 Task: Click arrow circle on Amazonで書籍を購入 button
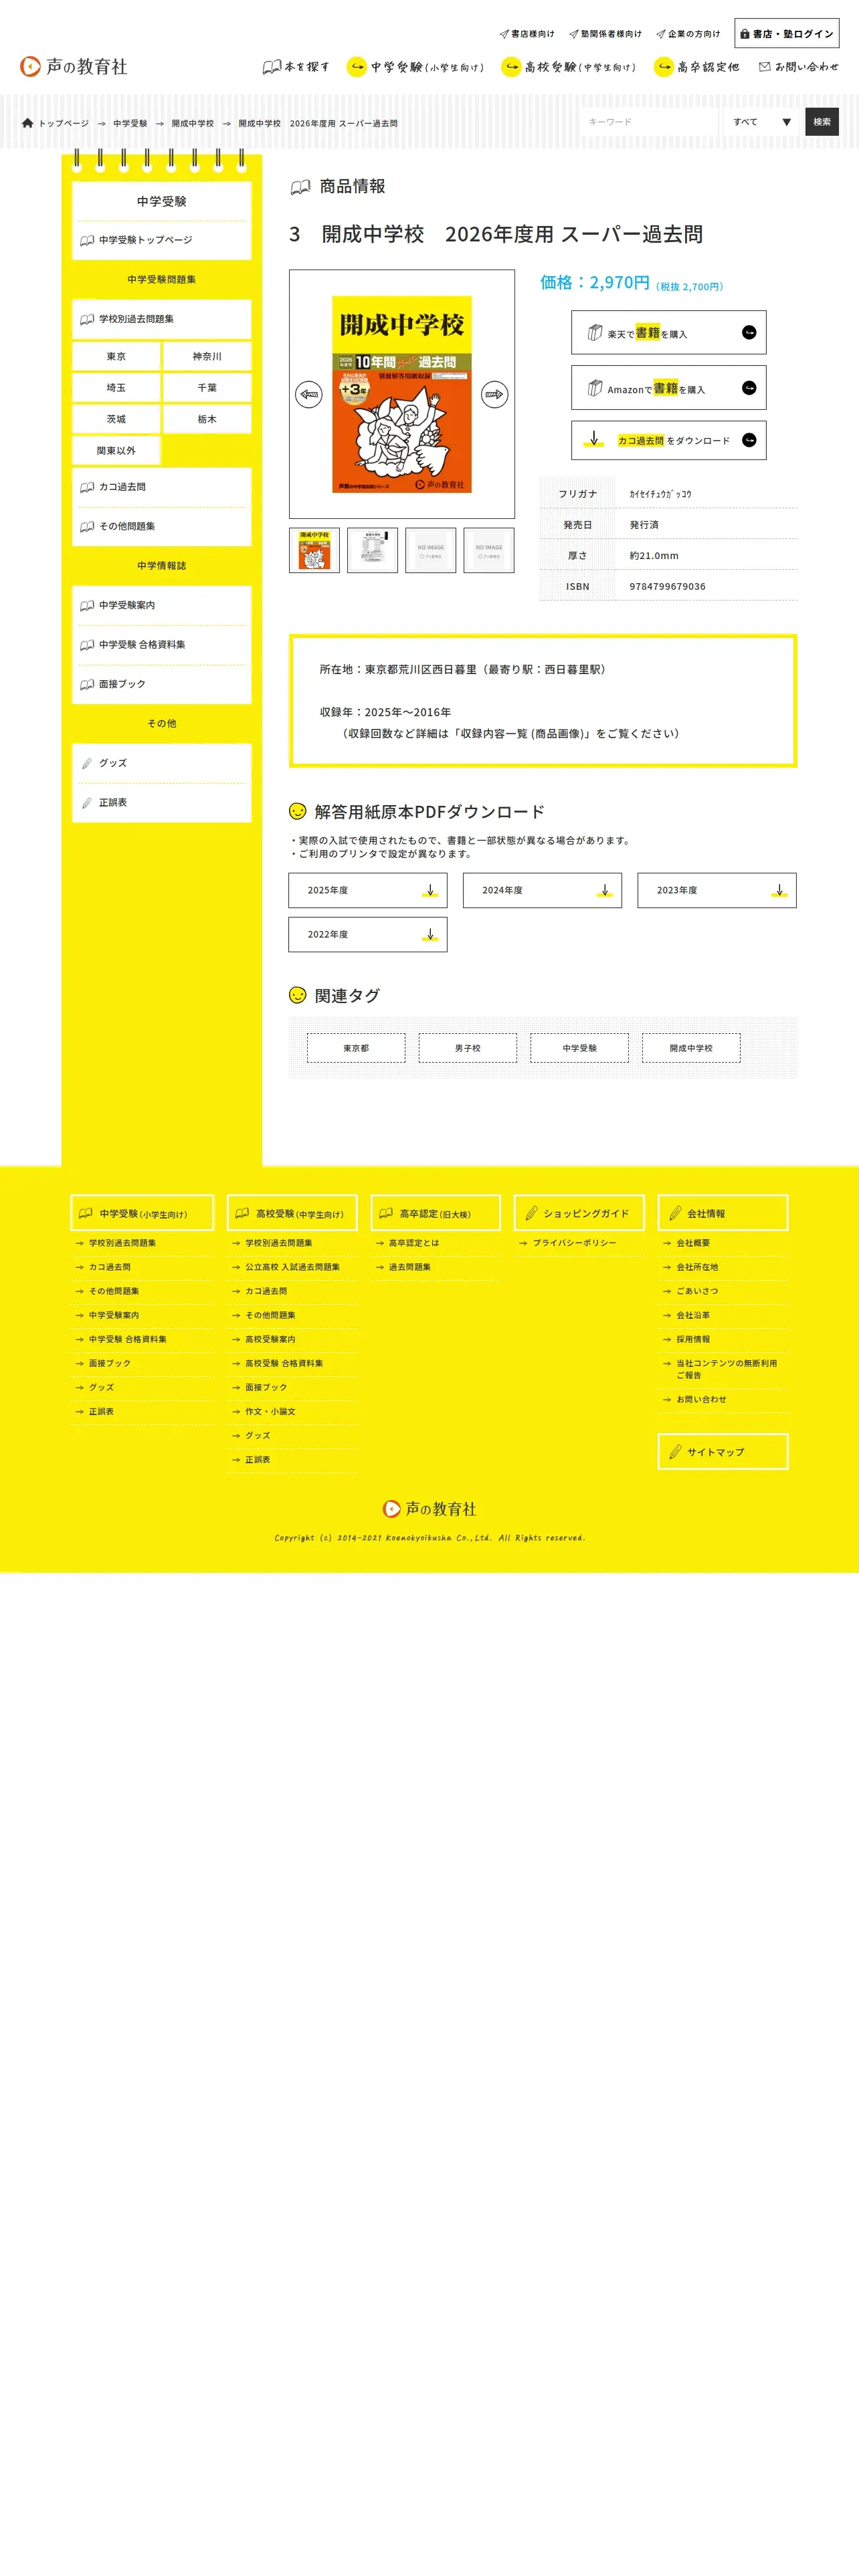pyautogui.click(x=749, y=388)
